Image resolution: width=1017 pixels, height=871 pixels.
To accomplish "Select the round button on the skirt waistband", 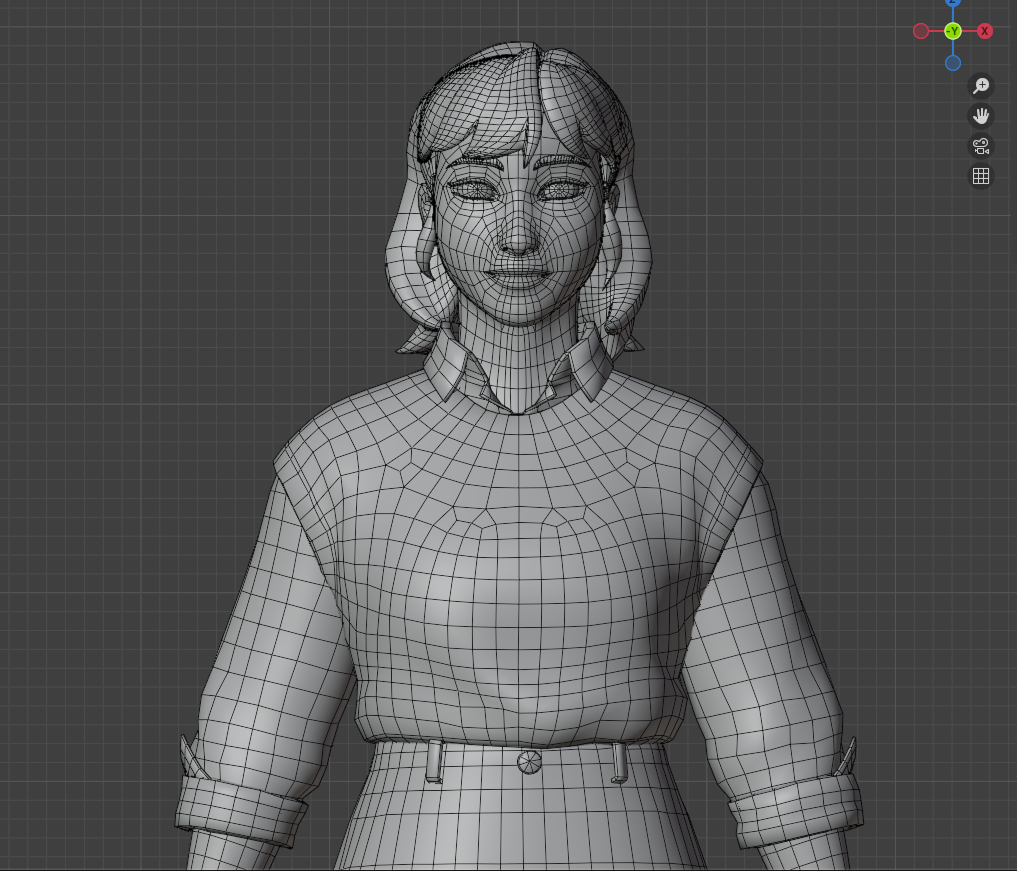I will (x=529, y=762).
